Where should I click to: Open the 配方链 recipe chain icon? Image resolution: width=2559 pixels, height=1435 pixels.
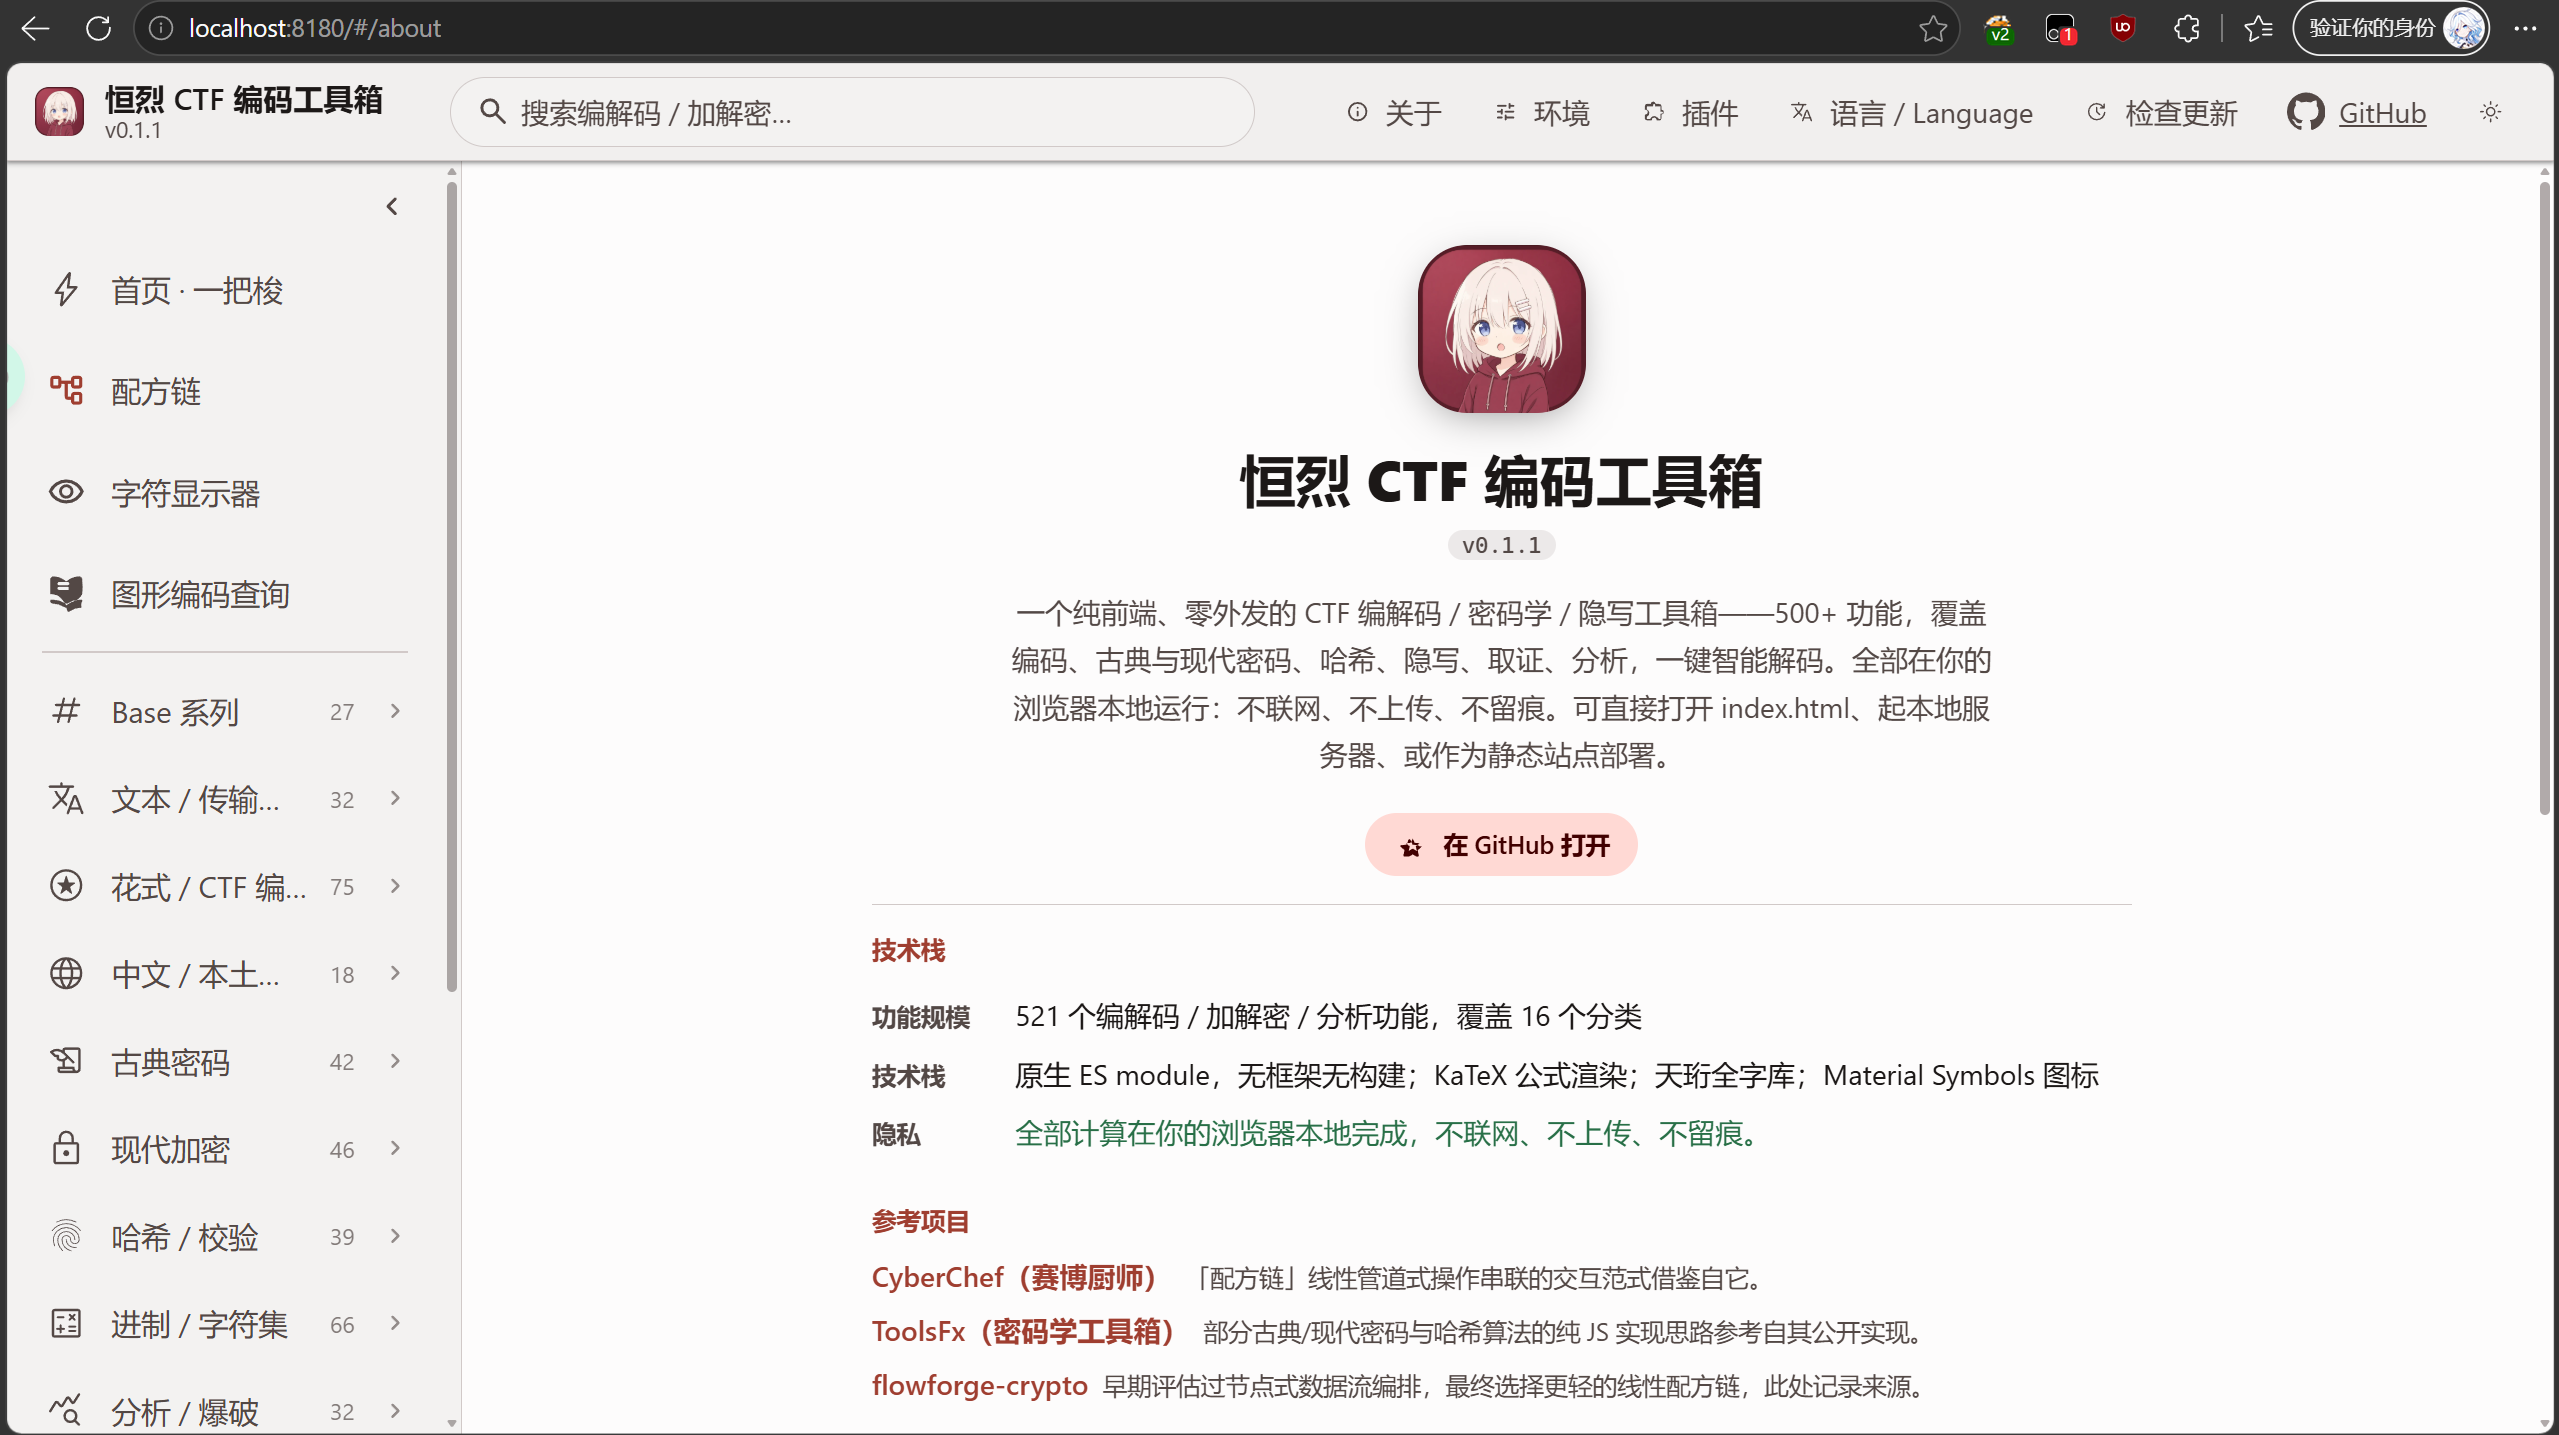(x=66, y=391)
